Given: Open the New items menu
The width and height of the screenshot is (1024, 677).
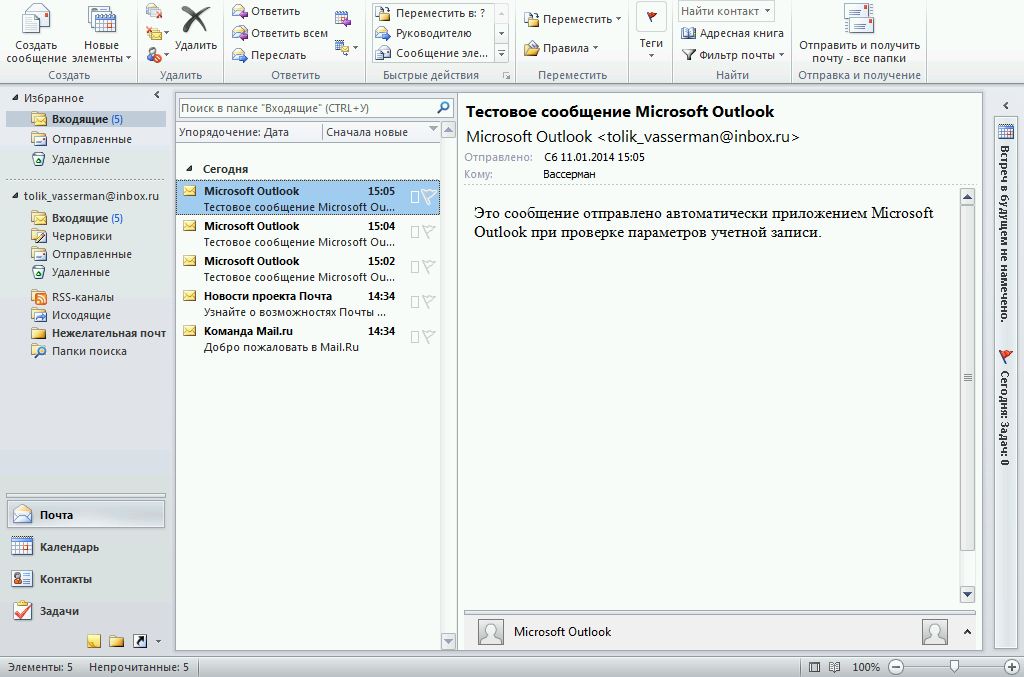Looking at the screenshot, I should (x=101, y=34).
